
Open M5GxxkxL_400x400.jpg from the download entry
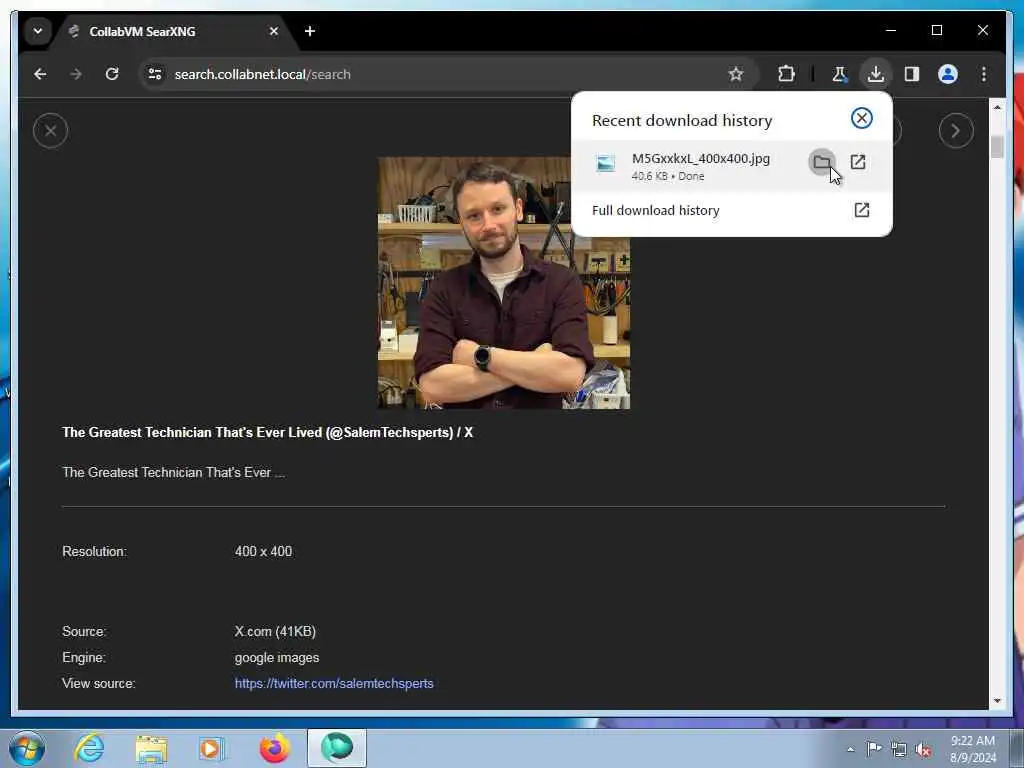pos(857,162)
